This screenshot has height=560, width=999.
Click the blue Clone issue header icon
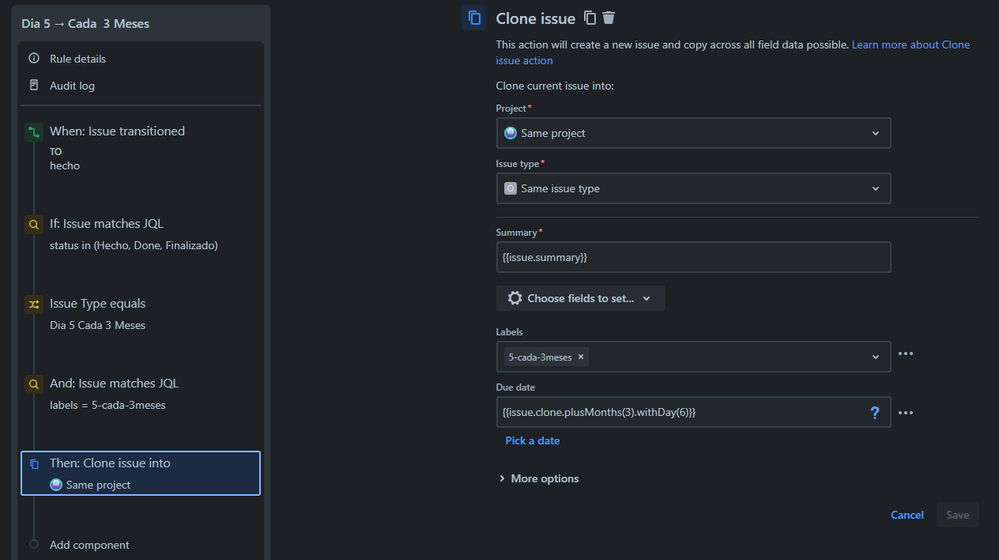[474, 18]
